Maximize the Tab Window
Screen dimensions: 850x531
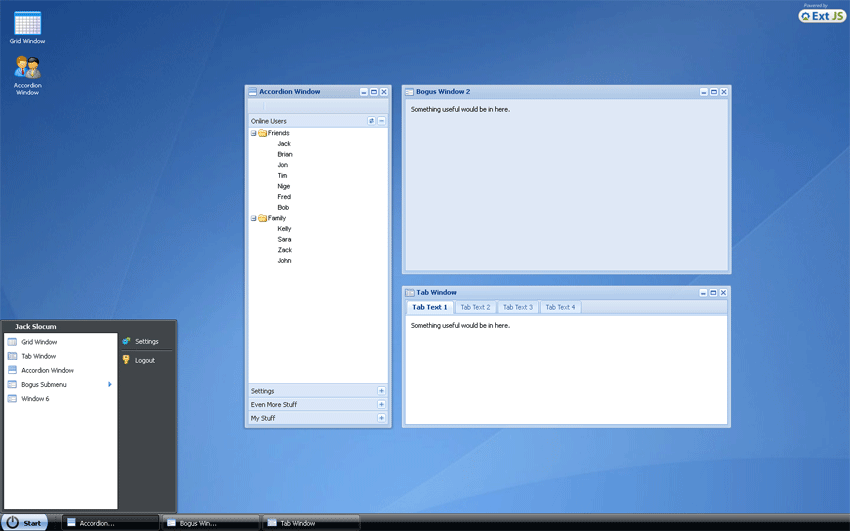pyautogui.click(x=713, y=293)
